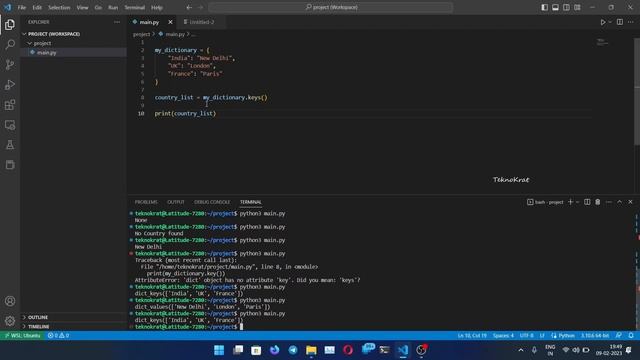
Task: Switch to DEBUG CONSOLE tab
Action: click(x=212, y=202)
